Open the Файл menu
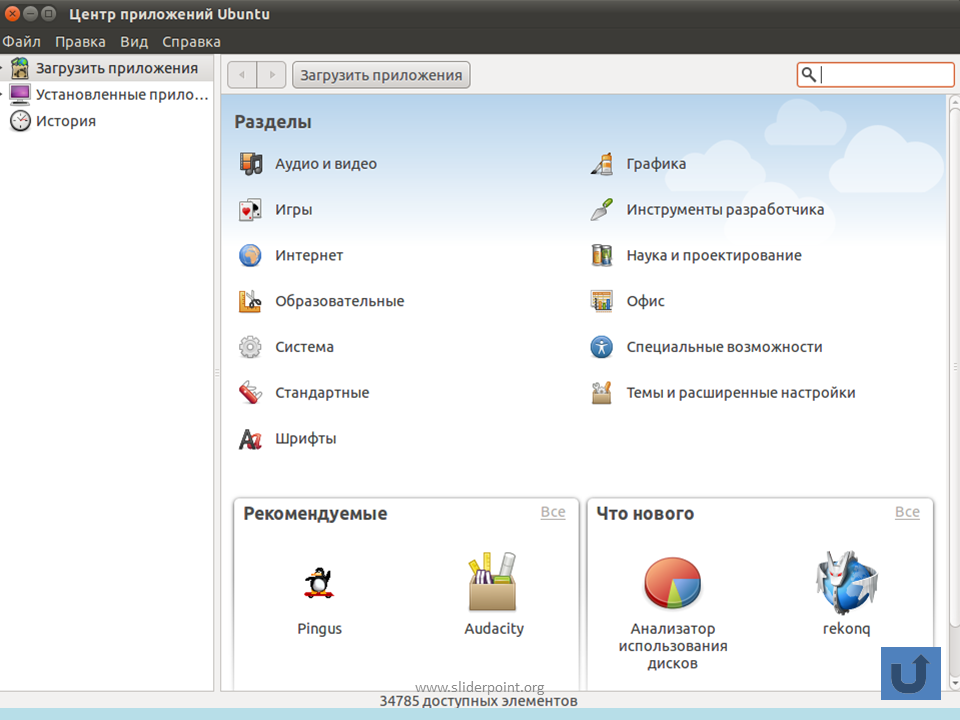This screenshot has height=720, width=960. coord(21,42)
